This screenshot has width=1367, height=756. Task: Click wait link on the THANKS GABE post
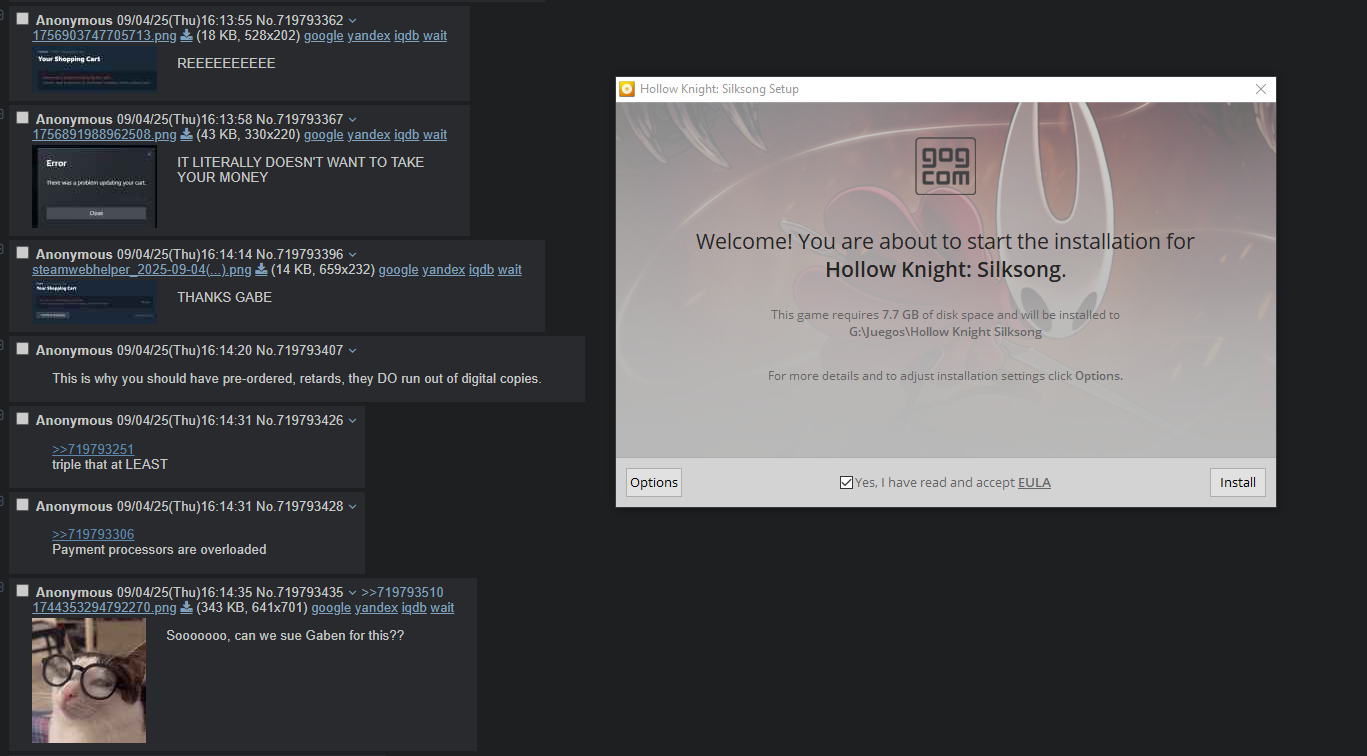(x=510, y=270)
